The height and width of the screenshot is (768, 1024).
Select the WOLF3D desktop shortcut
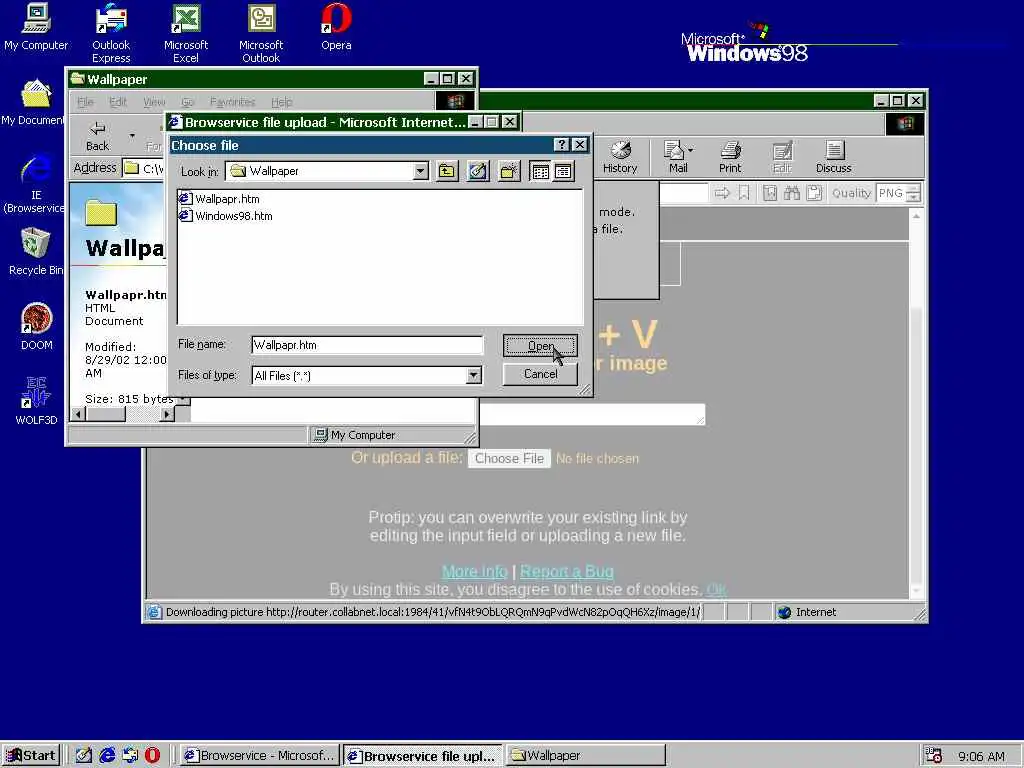(37, 401)
